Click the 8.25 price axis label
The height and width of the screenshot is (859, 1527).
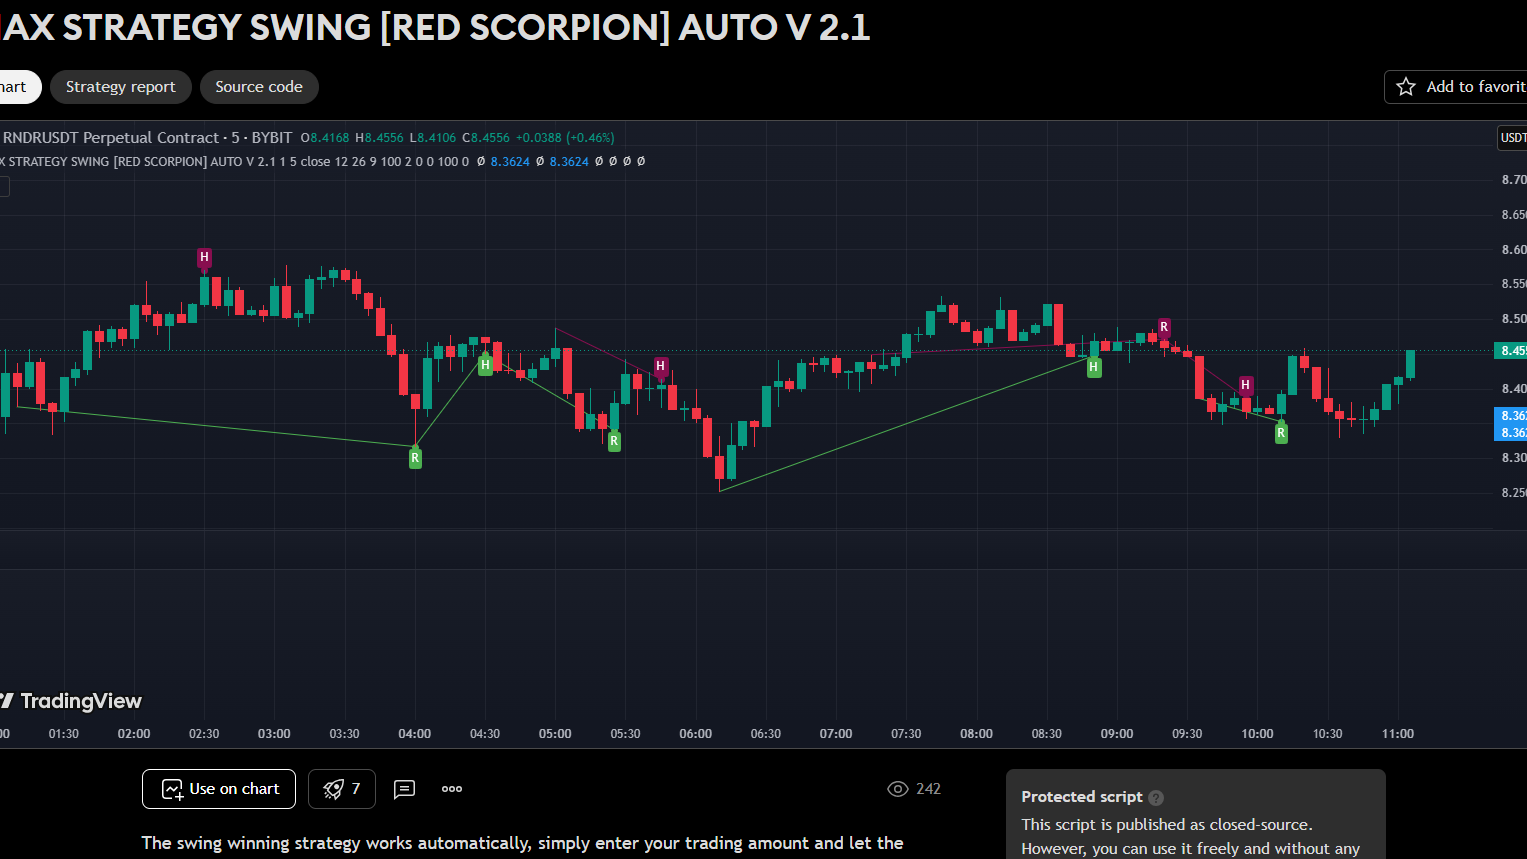click(x=1513, y=493)
